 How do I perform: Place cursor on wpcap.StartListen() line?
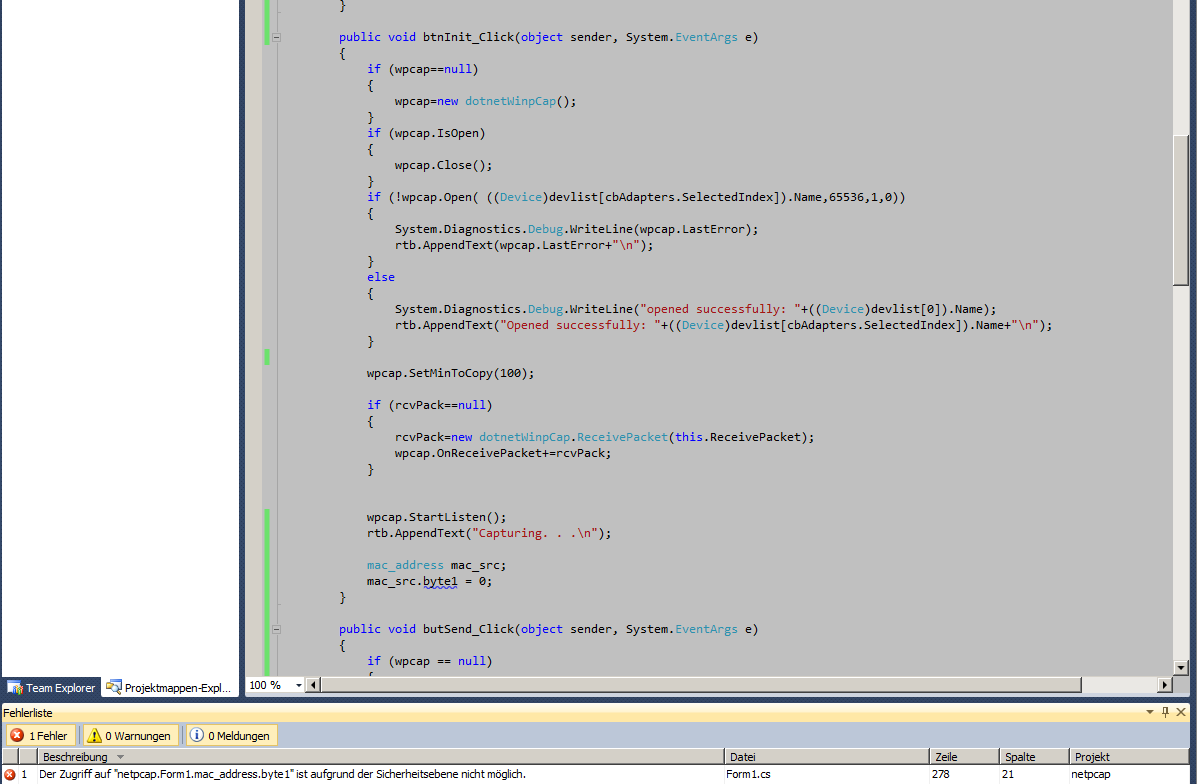[437, 517]
